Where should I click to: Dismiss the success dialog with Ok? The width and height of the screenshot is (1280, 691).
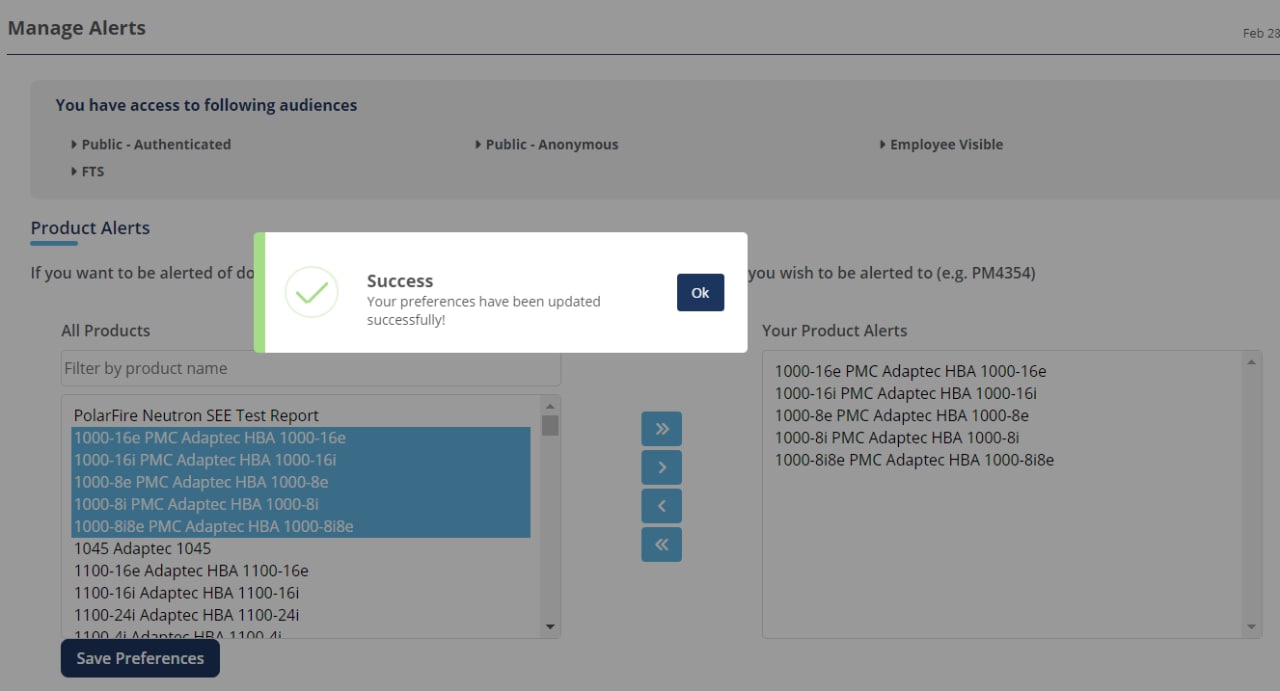pos(700,292)
